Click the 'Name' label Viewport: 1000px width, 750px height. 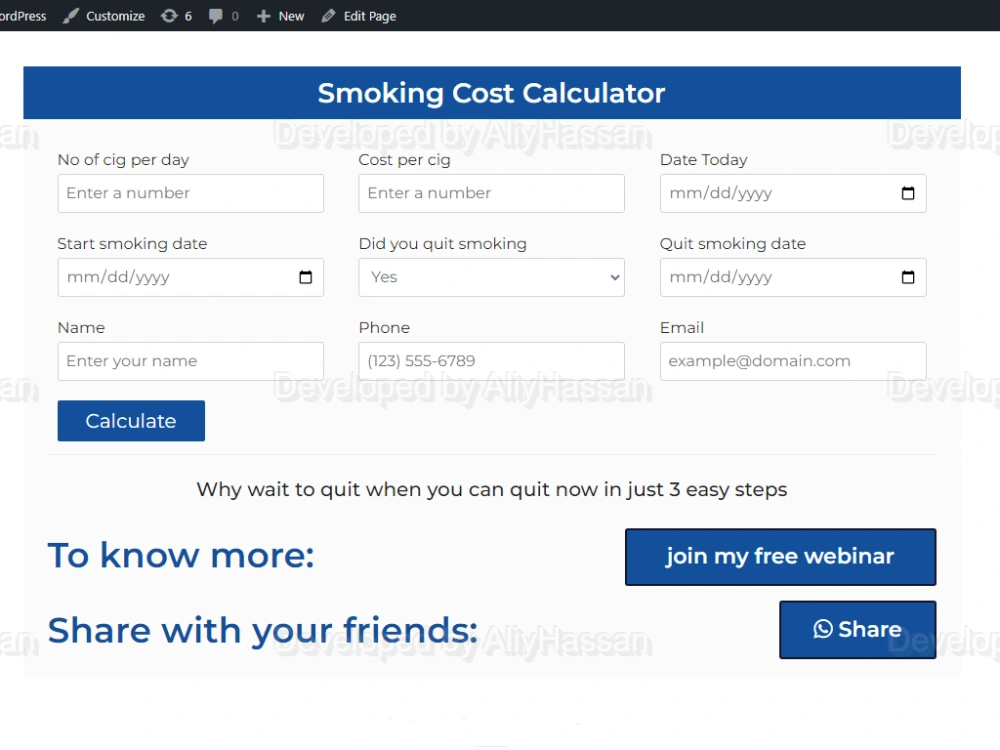[x=81, y=328]
